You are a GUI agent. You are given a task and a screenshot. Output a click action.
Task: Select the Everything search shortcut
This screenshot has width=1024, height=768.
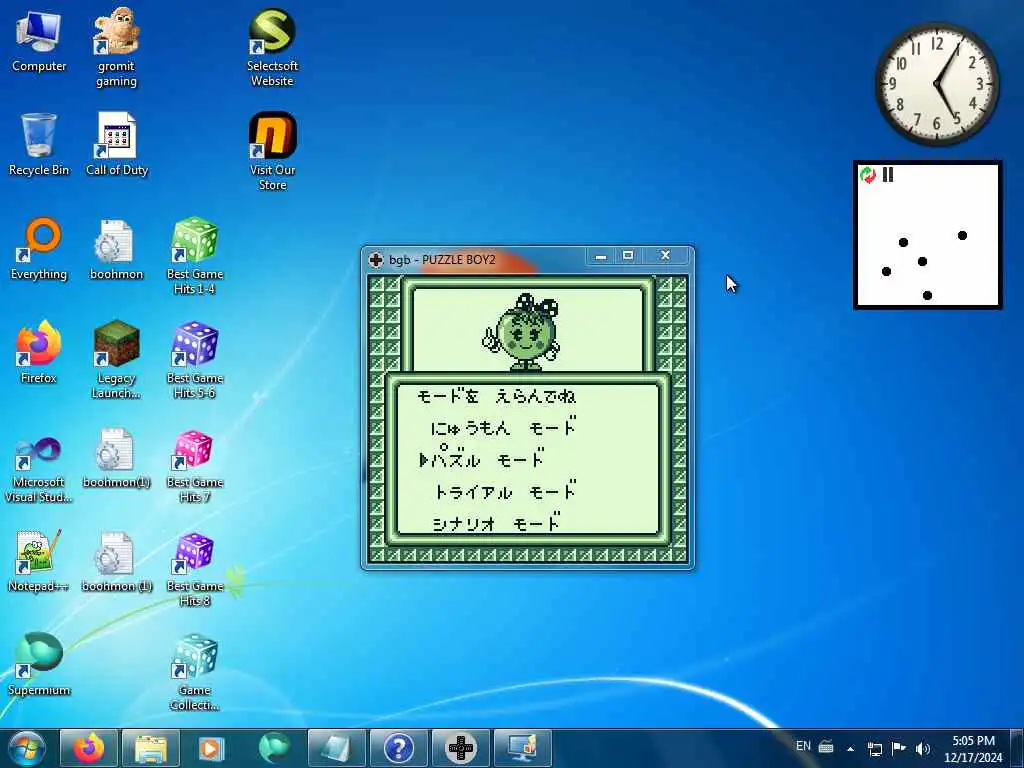click(39, 249)
